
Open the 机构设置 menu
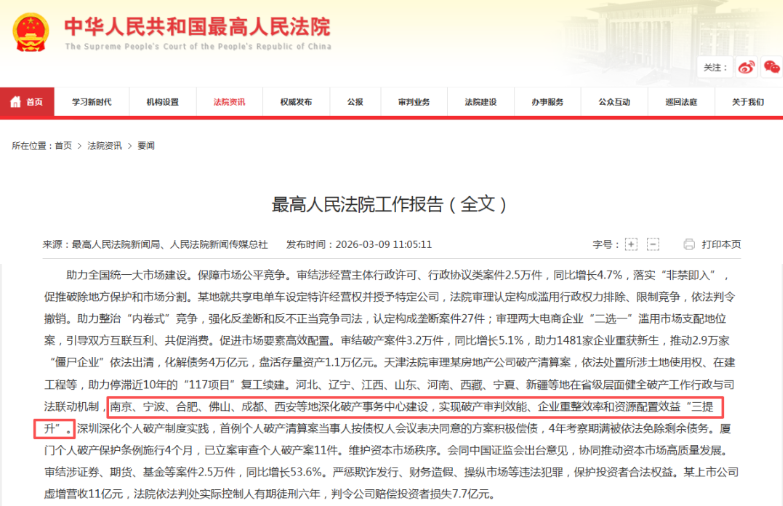(x=162, y=102)
